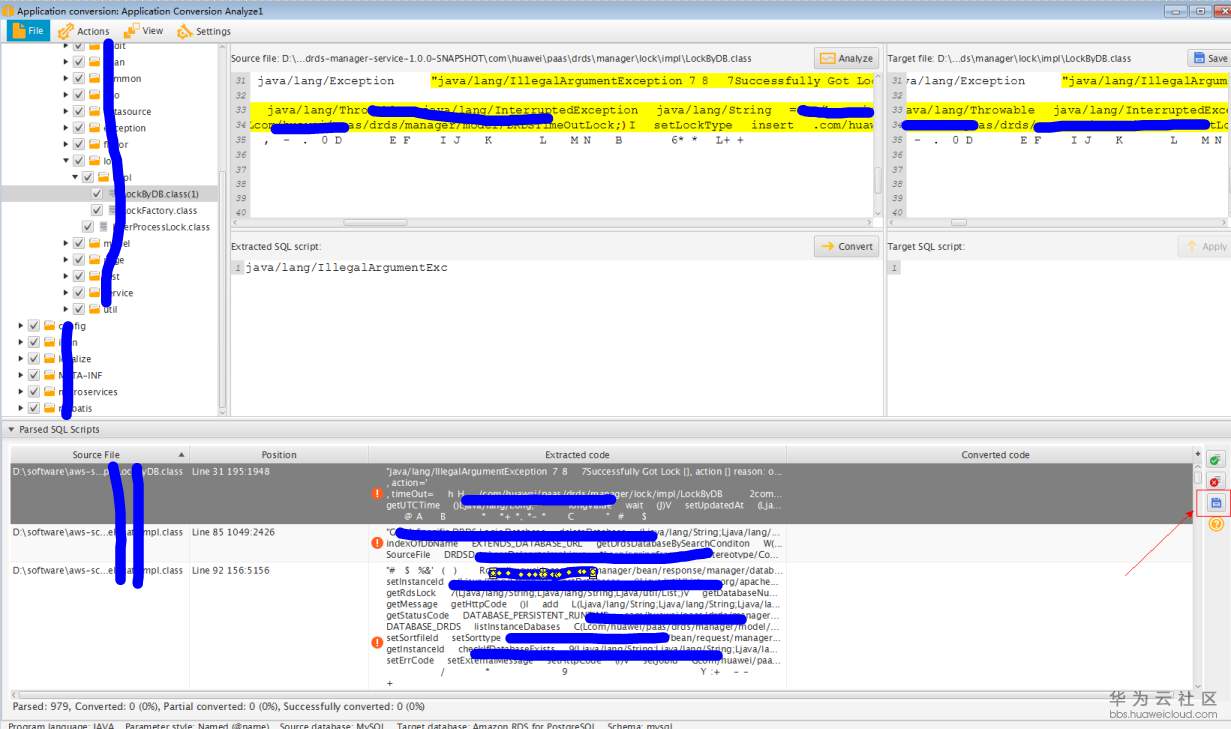Expand the META-INF folder
Screen dimensions: 1231x729
pyautogui.click(x=22, y=375)
